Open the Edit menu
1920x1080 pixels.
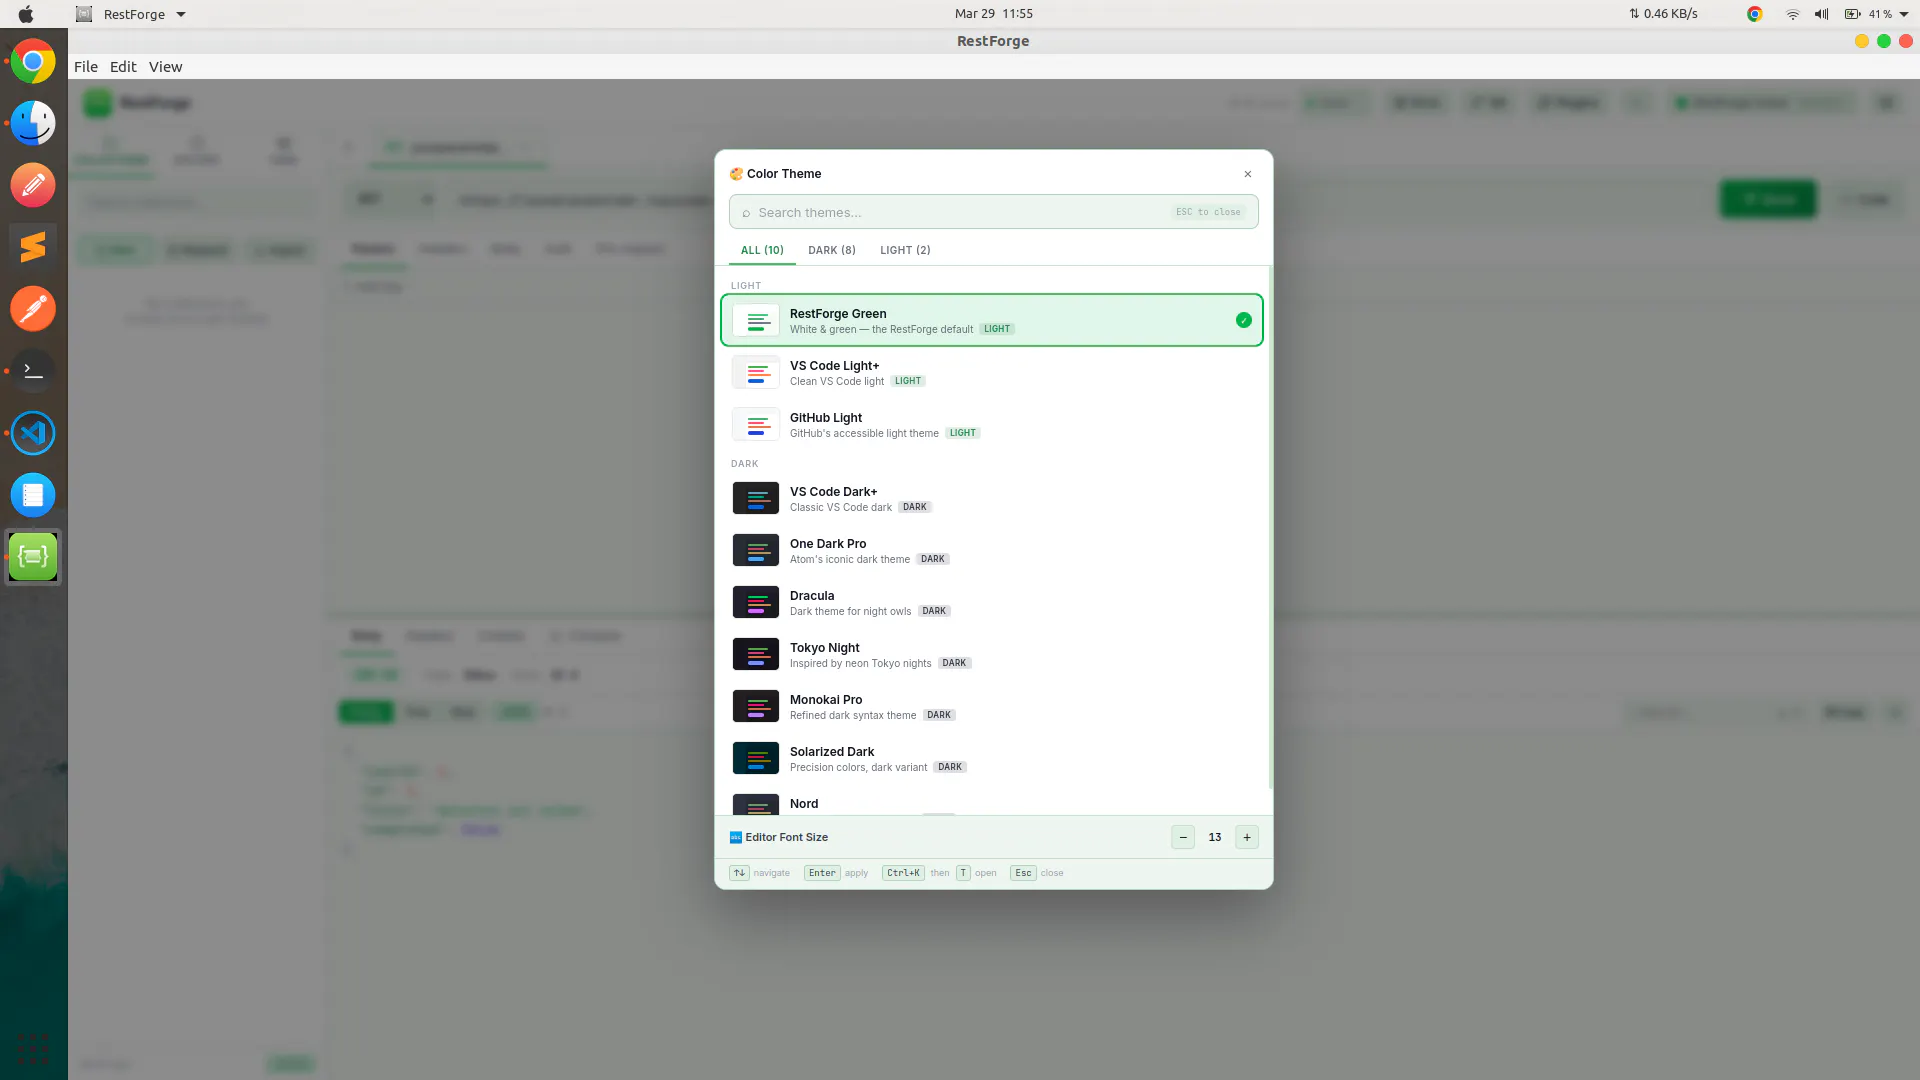pyautogui.click(x=123, y=67)
